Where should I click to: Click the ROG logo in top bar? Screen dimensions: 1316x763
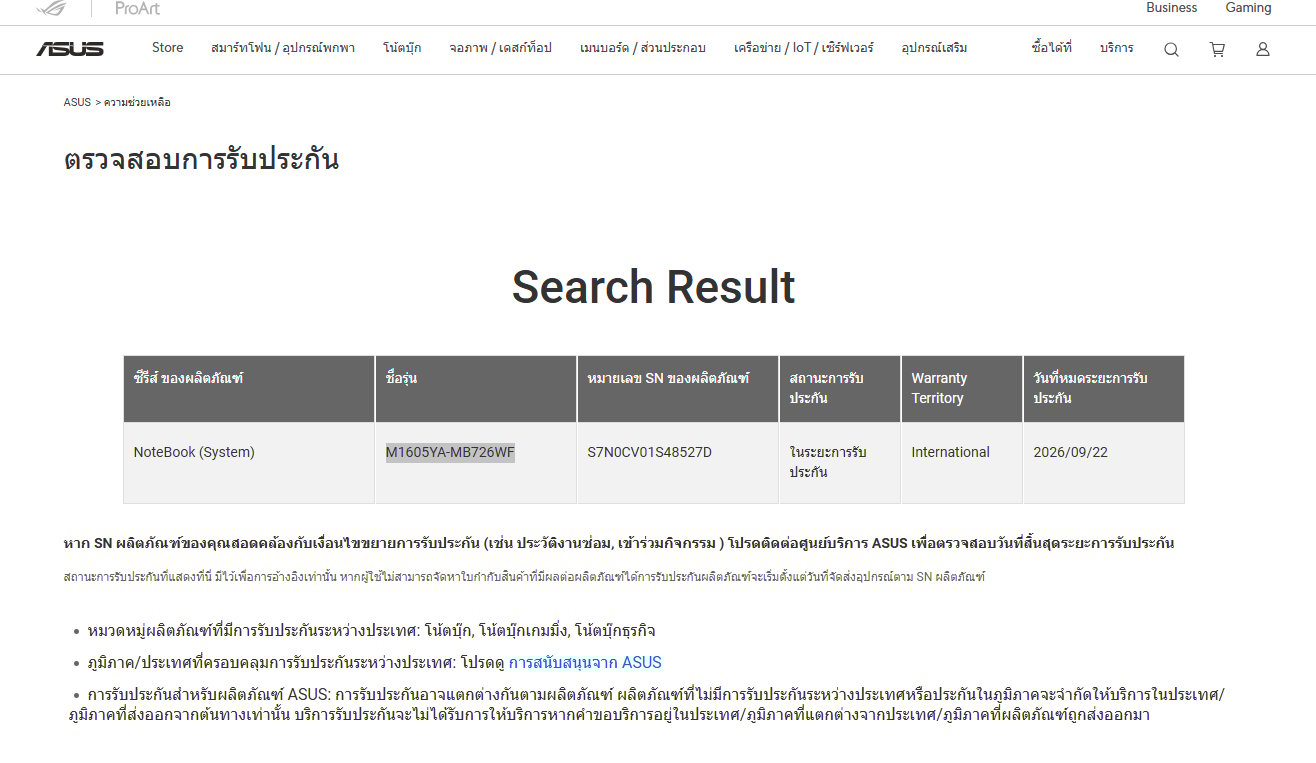(x=52, y=8)
